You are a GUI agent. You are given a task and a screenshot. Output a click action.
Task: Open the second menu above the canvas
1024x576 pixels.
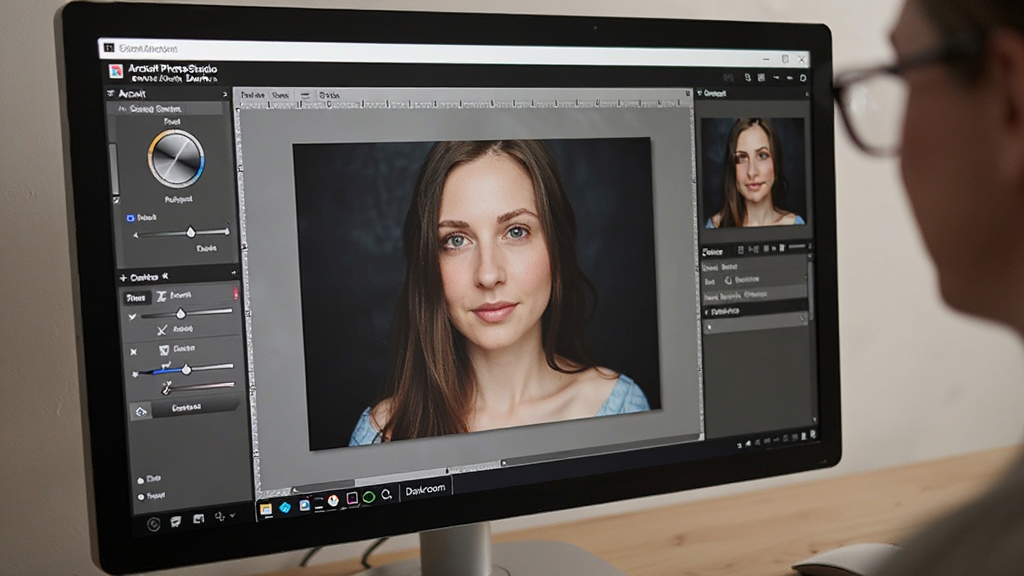pyautogui.click(x=280, y=95)
